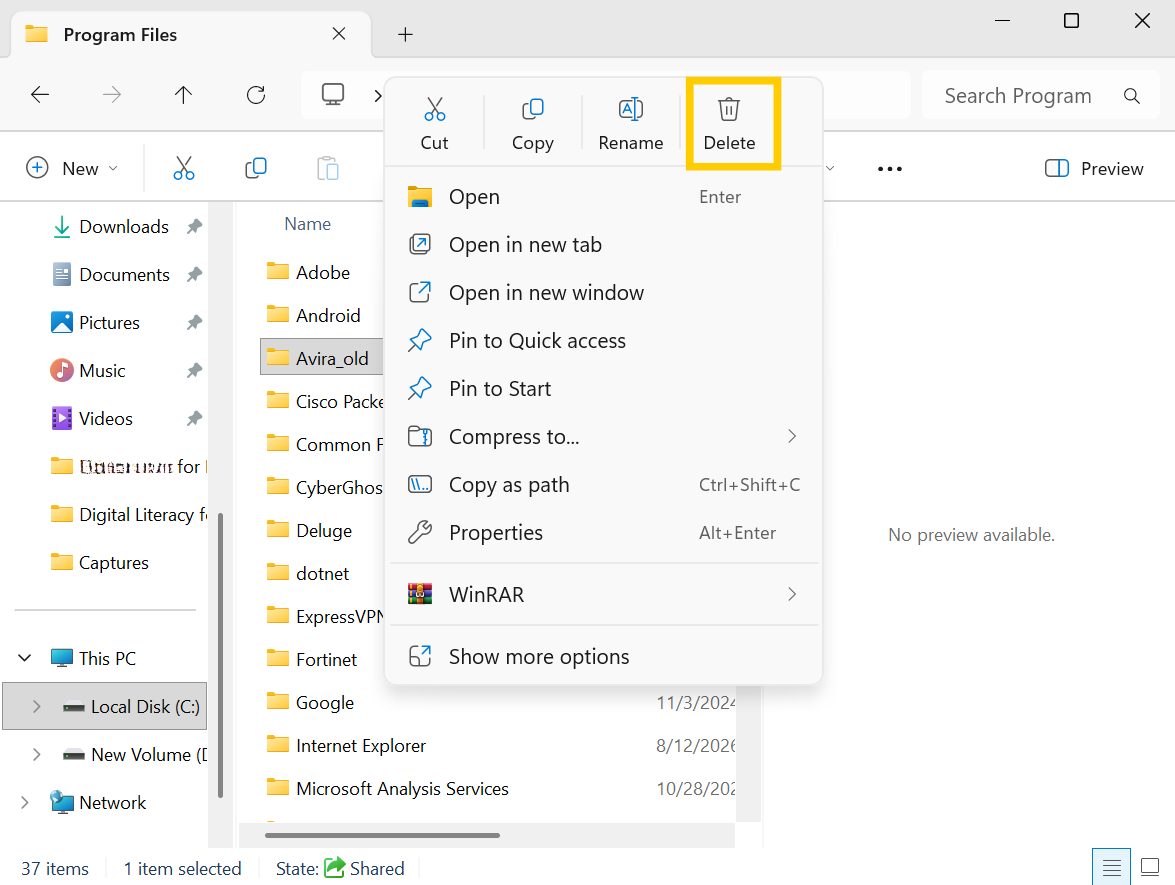Viewport: 1175px width, 885px height.
Task: Add a new tab
Action: click(x=405, y=34)
